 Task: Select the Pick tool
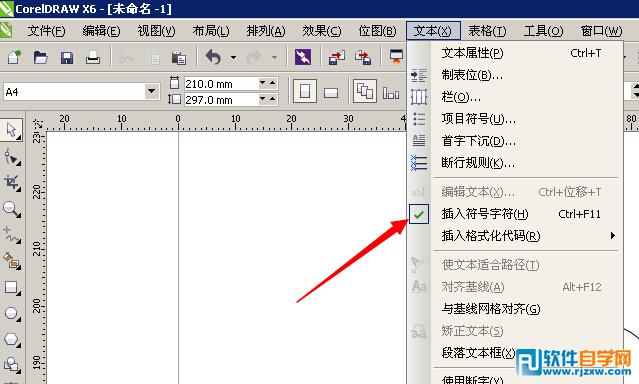click(x=11, y=130)
